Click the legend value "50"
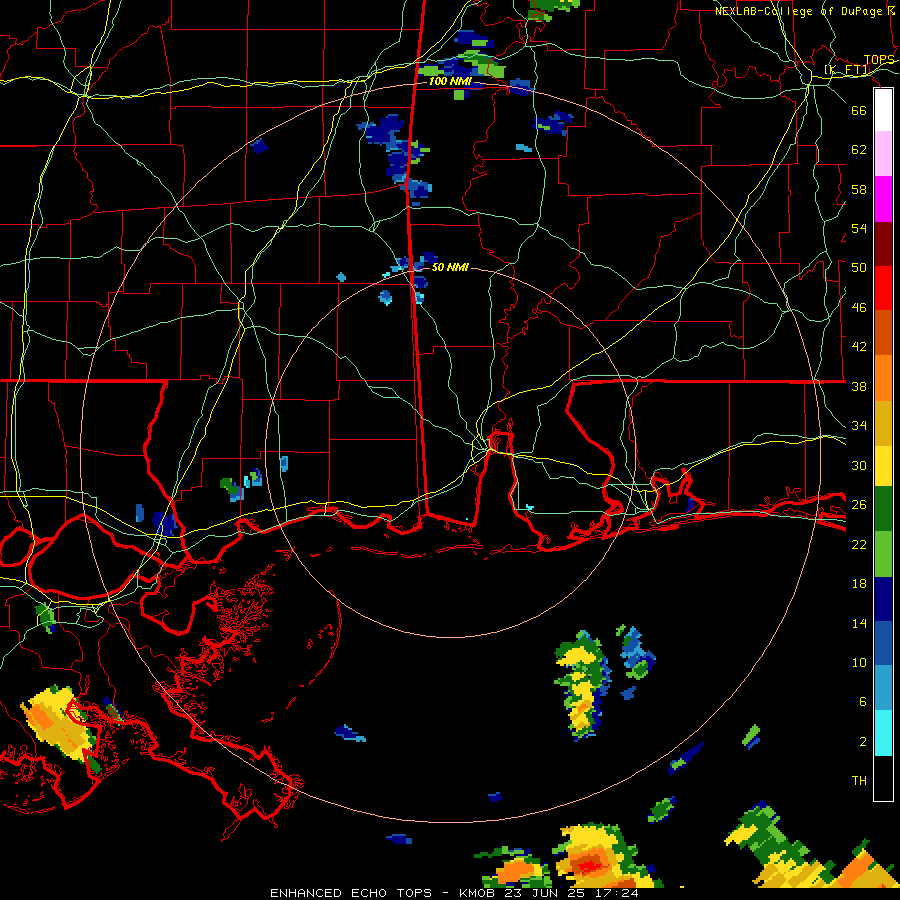Image resolution: width=900 pixels, height=900 pixels. tap(859, 268)
